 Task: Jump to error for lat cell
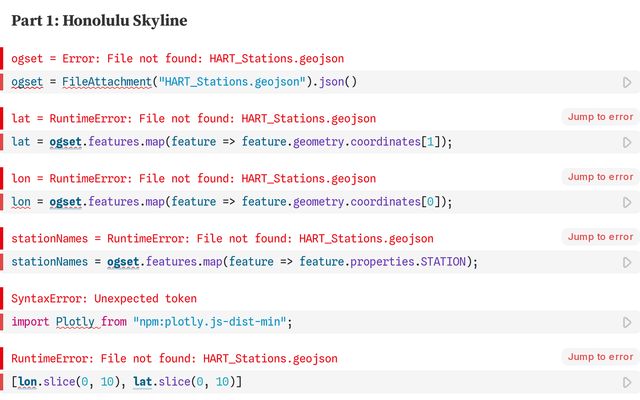pos(600,117)
